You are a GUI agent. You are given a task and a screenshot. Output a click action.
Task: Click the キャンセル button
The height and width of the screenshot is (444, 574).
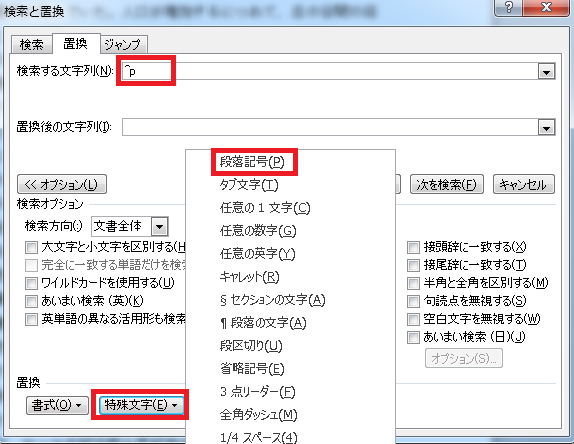click(x=524, y=184)
